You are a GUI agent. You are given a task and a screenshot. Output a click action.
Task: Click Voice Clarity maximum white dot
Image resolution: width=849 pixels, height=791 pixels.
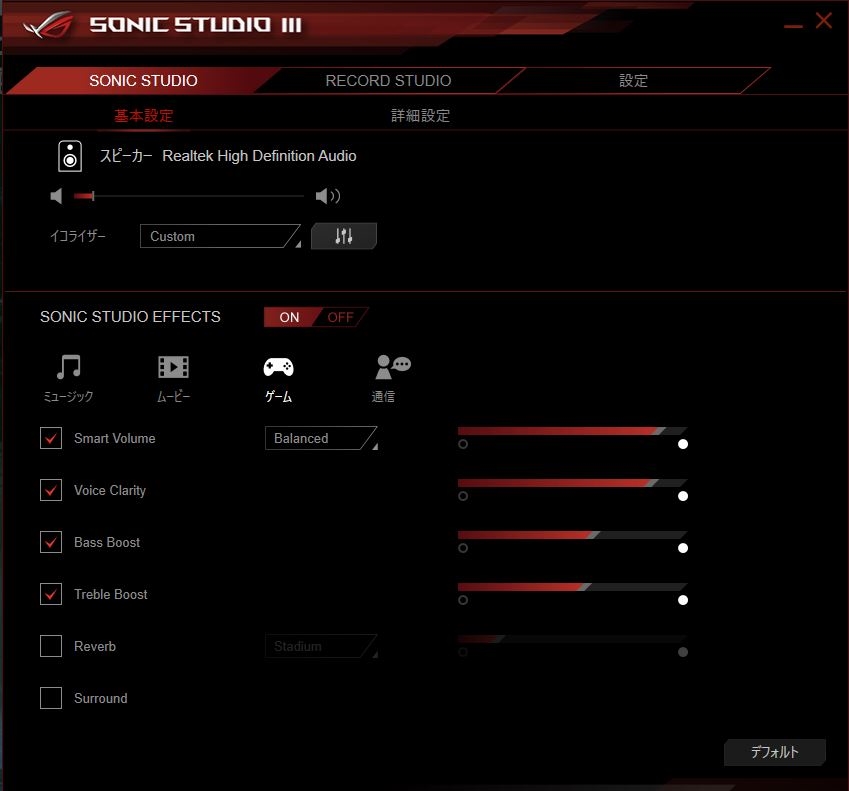tap(683, 496)
